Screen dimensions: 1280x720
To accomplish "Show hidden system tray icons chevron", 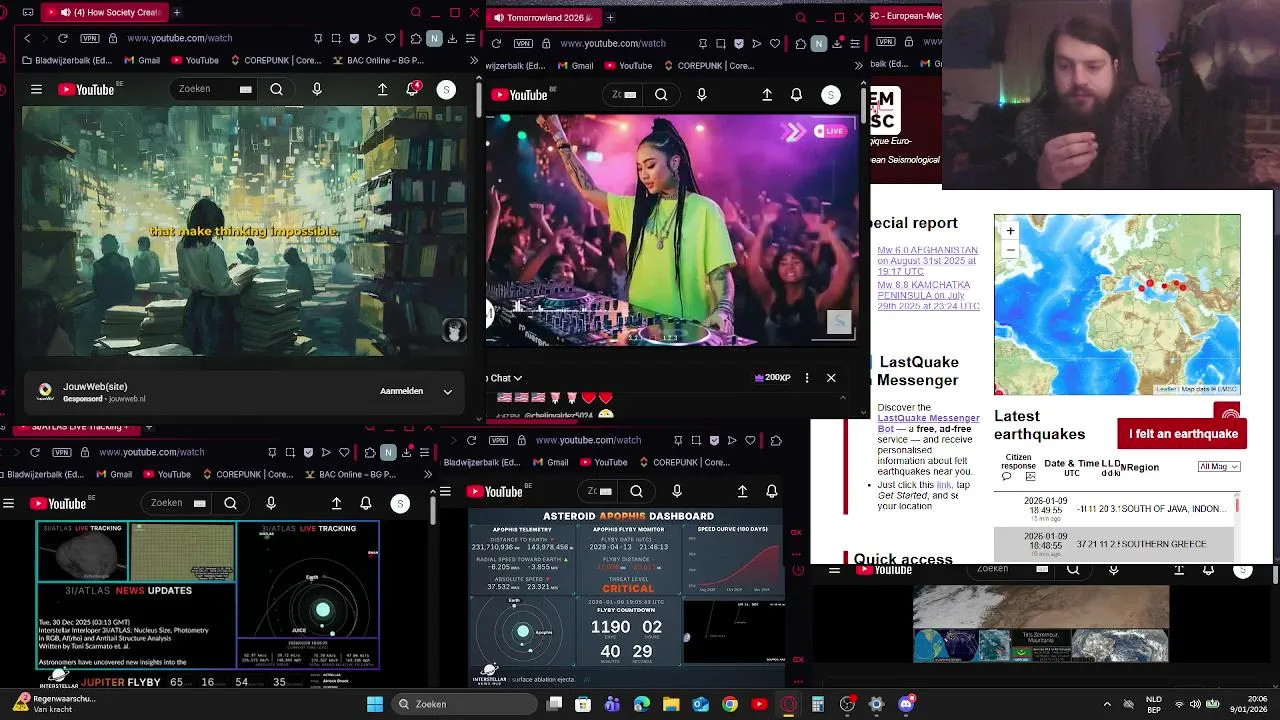I will pyautogui.click(x=1107, y=704).
